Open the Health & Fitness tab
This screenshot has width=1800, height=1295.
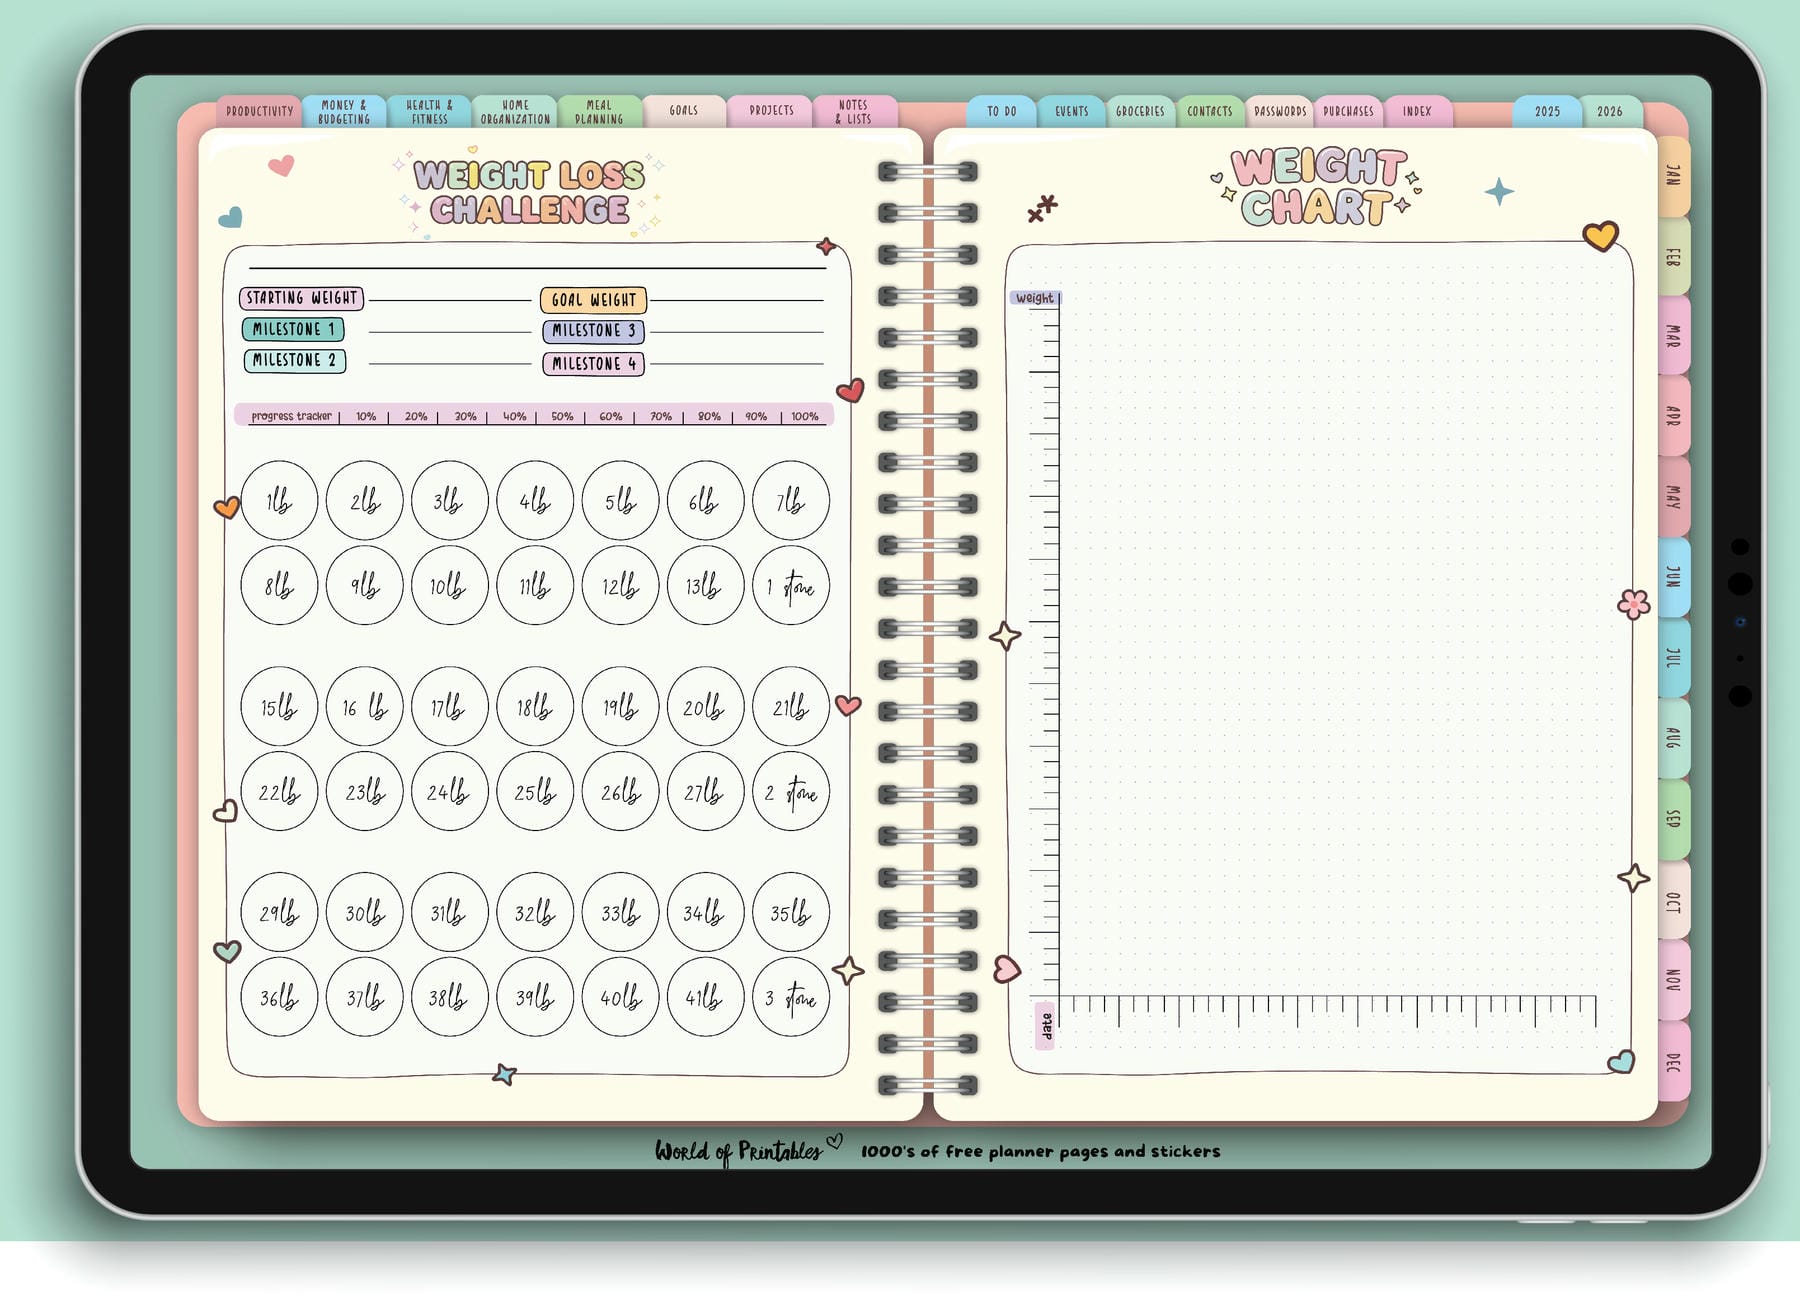coord(429,111)
